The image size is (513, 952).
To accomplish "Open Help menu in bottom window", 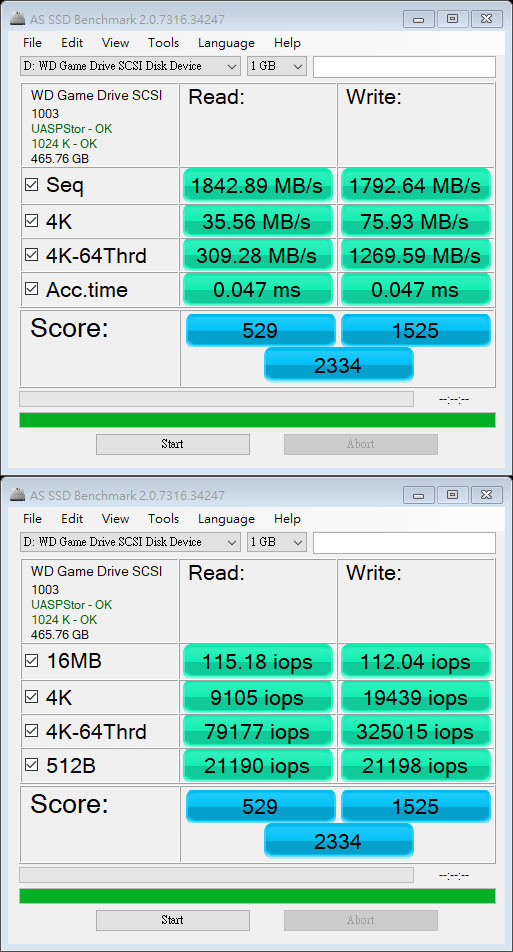I will (x=287, y=518).
